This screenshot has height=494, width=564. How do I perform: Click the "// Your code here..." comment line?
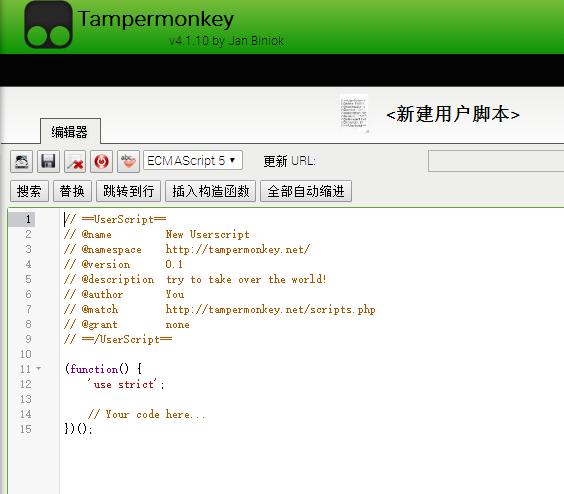[147, 414]
